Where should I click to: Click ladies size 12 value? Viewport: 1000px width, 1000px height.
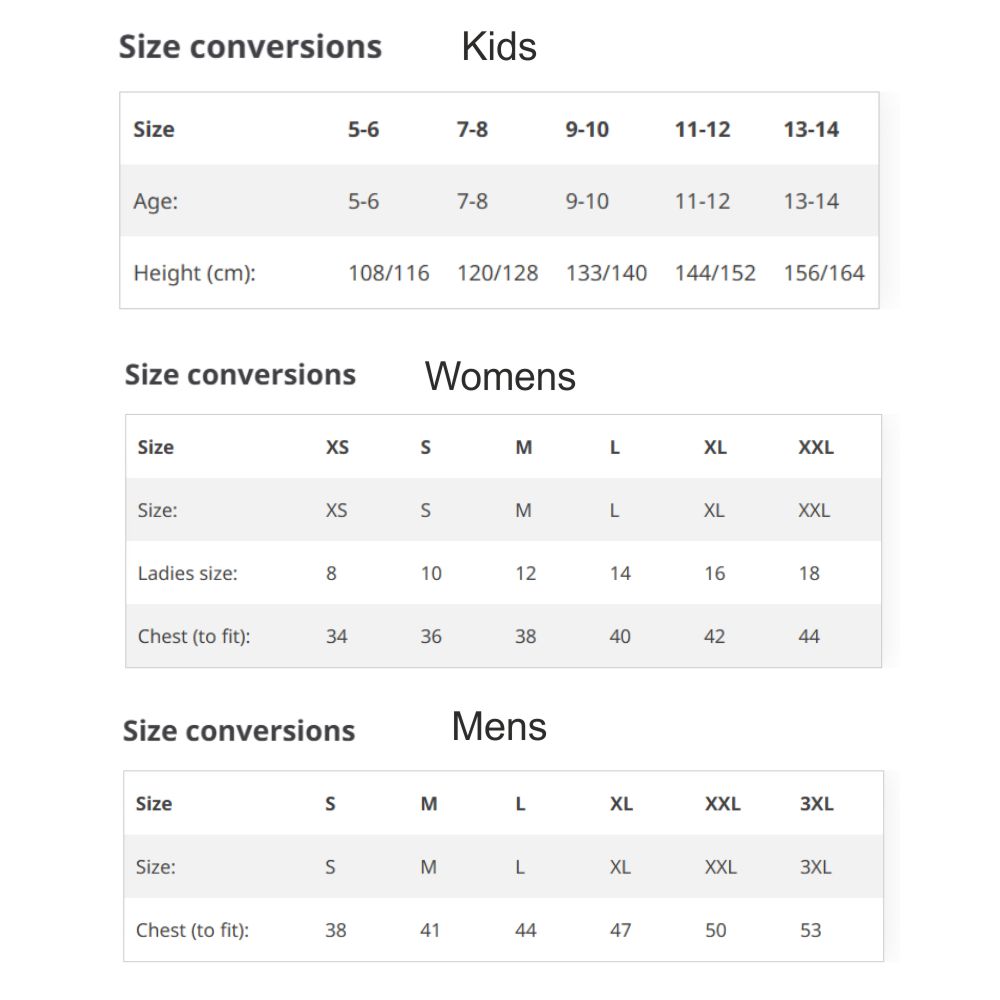point(525,573)
